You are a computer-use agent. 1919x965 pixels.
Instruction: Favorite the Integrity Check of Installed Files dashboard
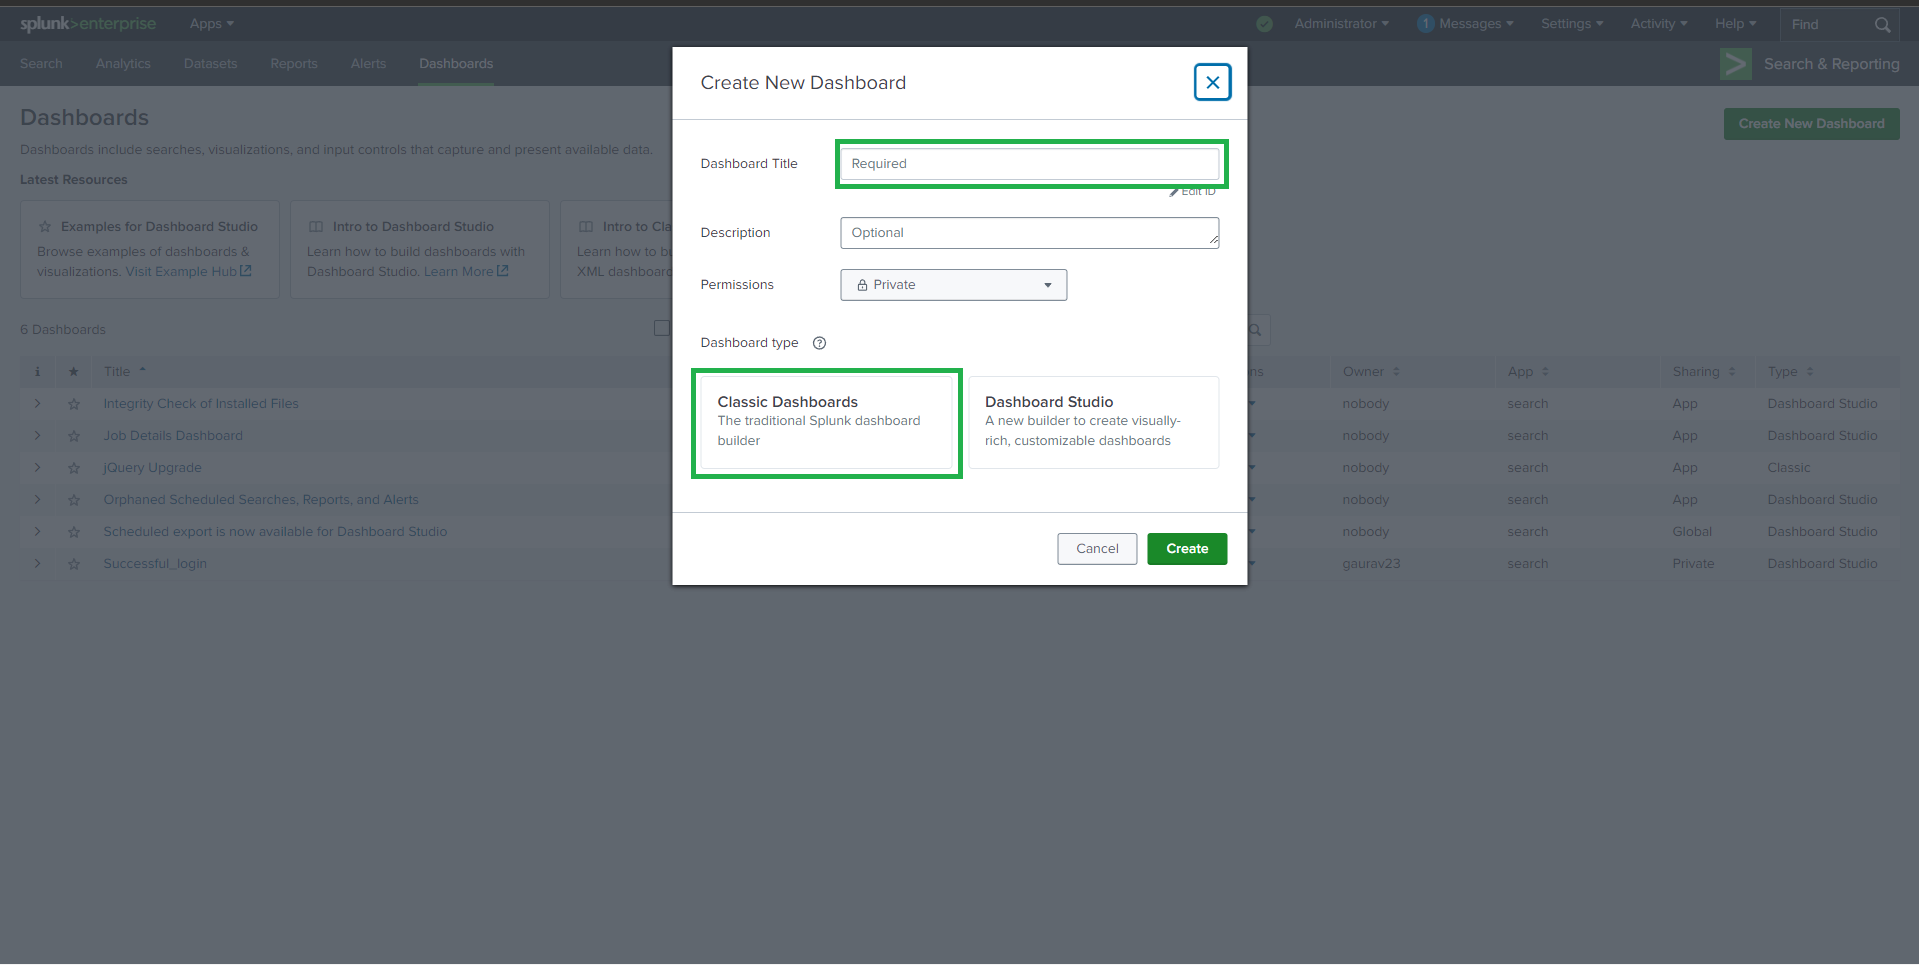[74, 404]
